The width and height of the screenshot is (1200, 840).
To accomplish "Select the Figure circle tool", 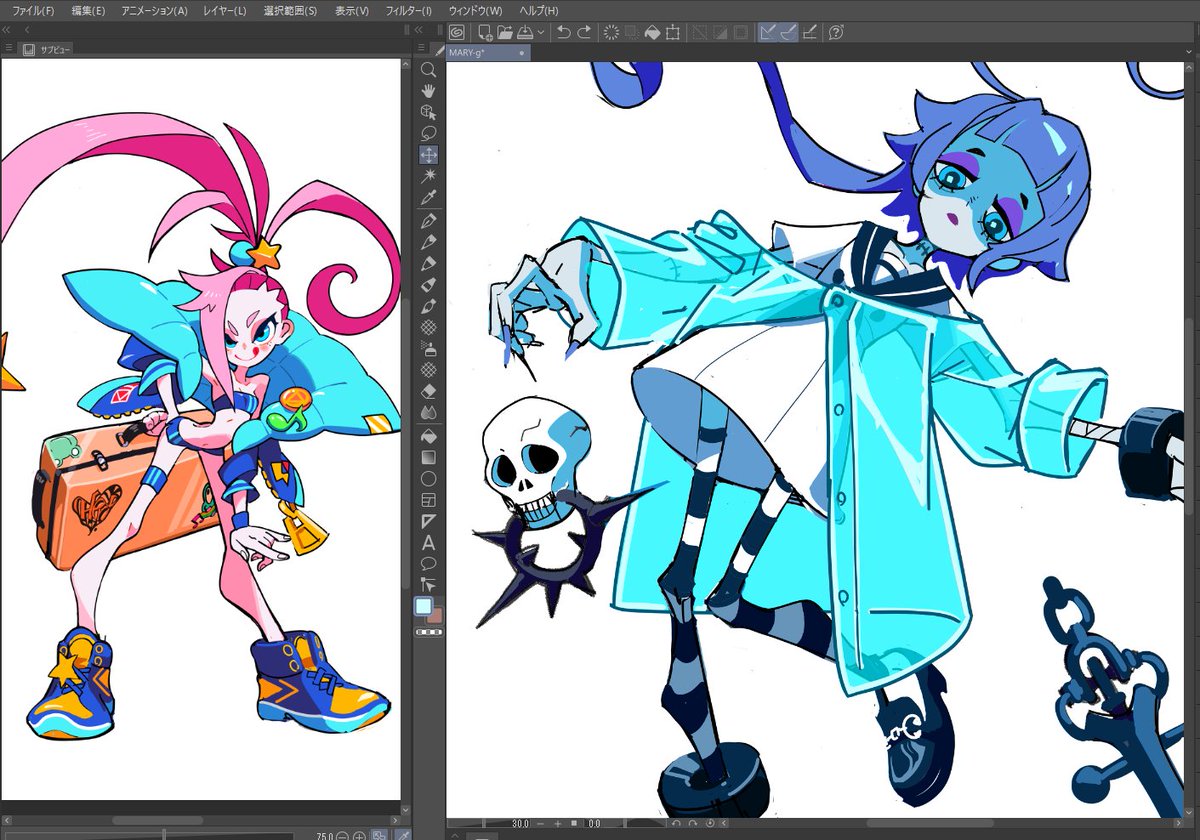I will click(x=428, y=479).
